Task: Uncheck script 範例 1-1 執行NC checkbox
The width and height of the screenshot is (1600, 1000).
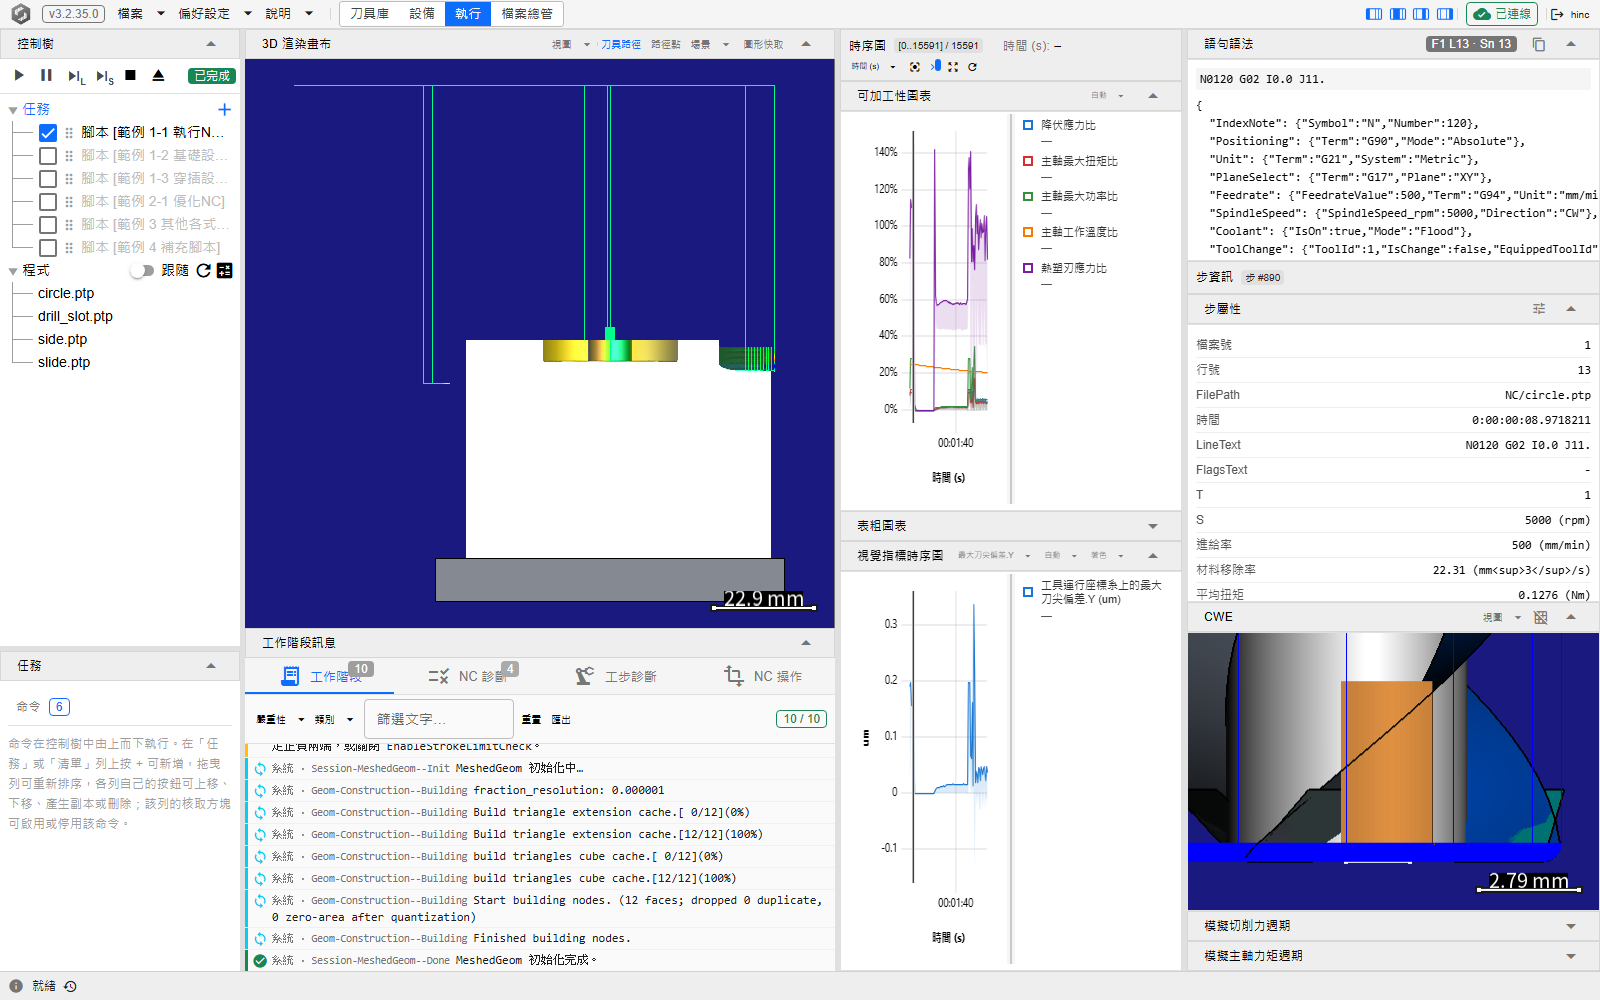Action: pos(48,132)
